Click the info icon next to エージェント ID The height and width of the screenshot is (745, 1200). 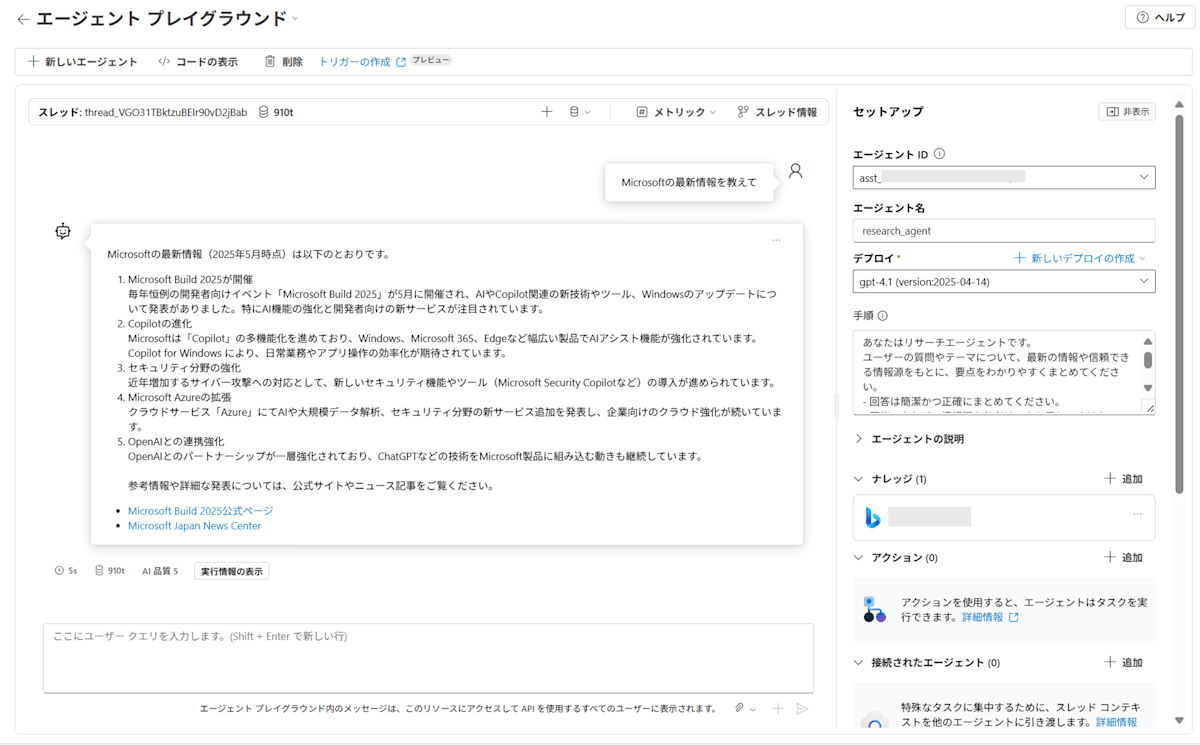939,155
